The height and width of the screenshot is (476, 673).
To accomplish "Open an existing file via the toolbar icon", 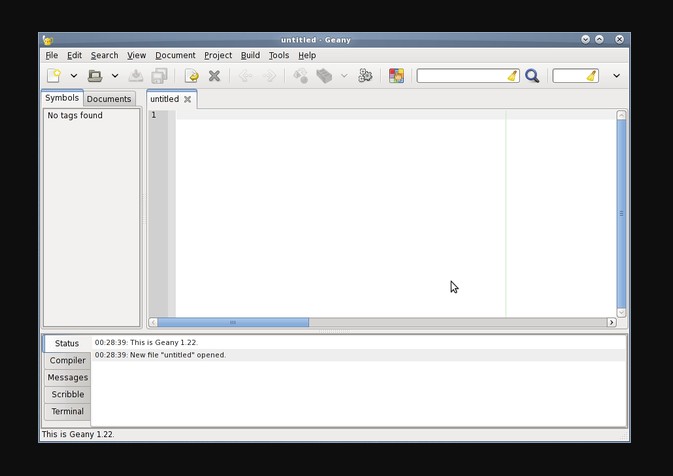I will coord(95,76).
